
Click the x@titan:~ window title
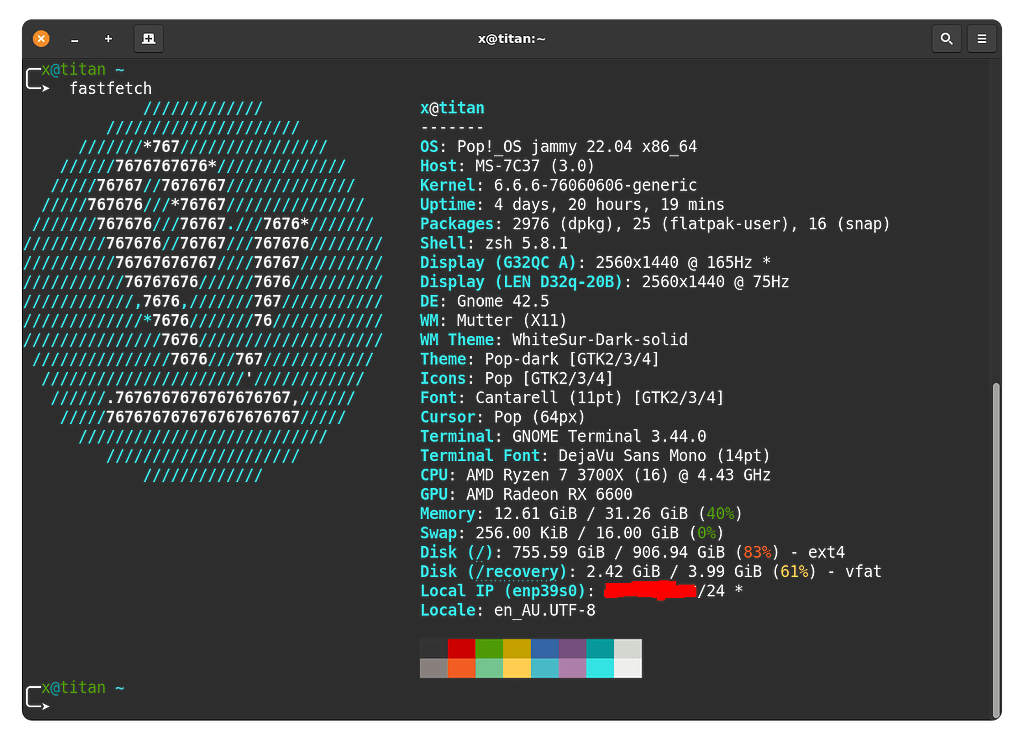click(x=512, y=38)
